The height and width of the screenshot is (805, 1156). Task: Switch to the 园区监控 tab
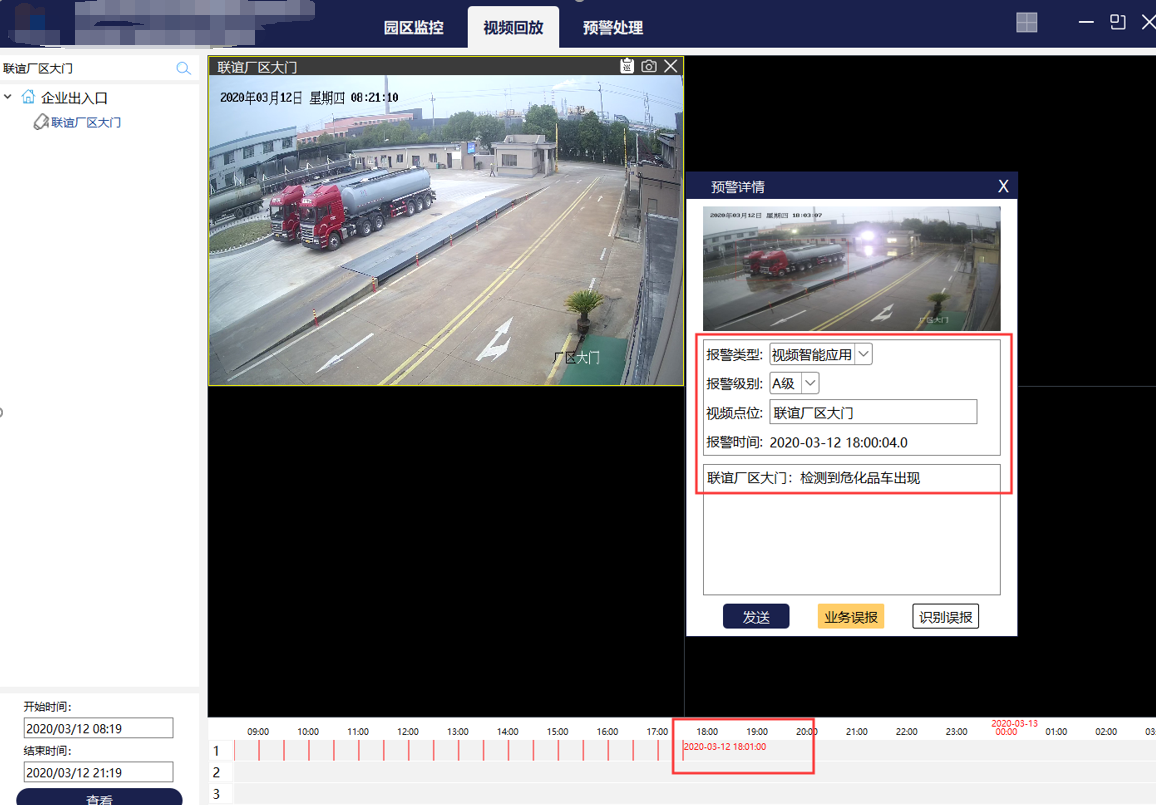coord(413,27)
